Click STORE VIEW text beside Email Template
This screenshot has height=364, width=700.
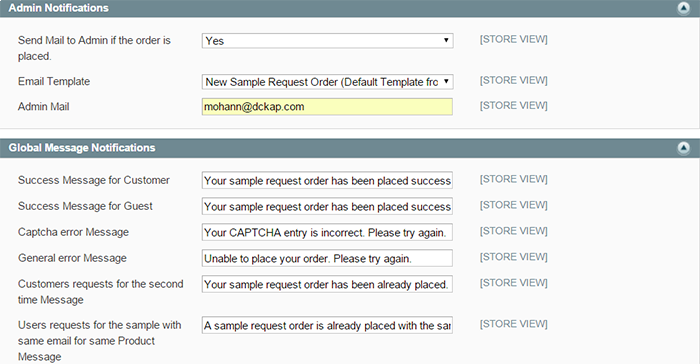[x=513, y=80]
